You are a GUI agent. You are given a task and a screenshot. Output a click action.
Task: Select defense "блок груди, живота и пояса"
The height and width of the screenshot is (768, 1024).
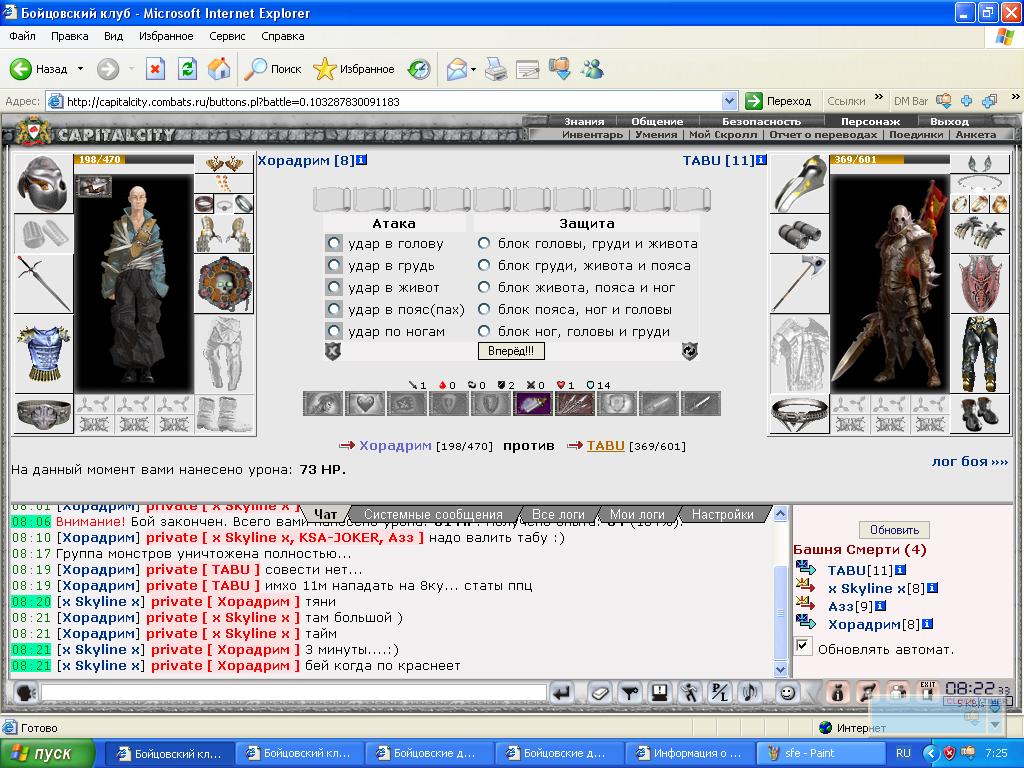coord(484,265)
